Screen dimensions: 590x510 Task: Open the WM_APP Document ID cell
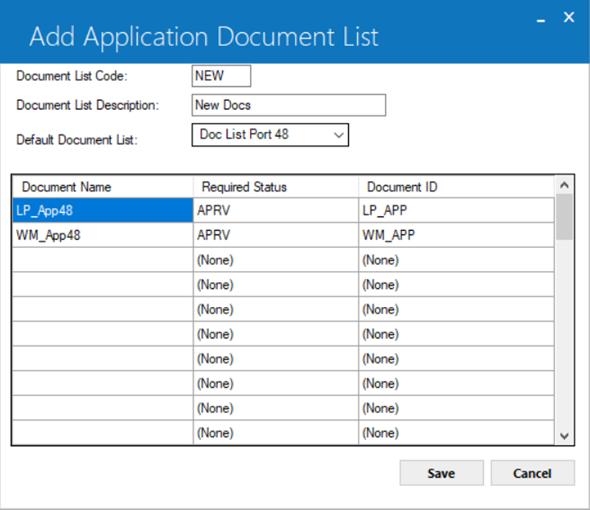pos(456,235)
